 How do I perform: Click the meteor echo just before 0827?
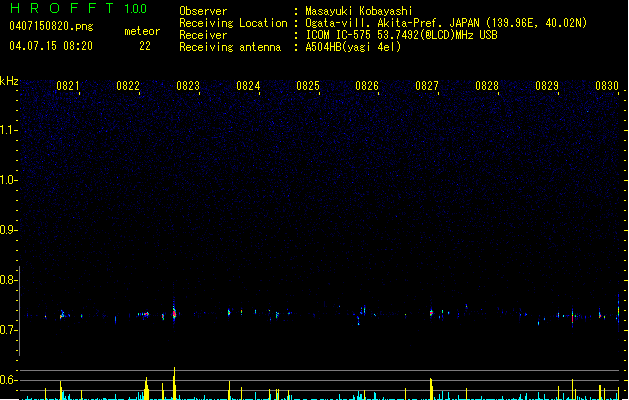click(431, 313)
